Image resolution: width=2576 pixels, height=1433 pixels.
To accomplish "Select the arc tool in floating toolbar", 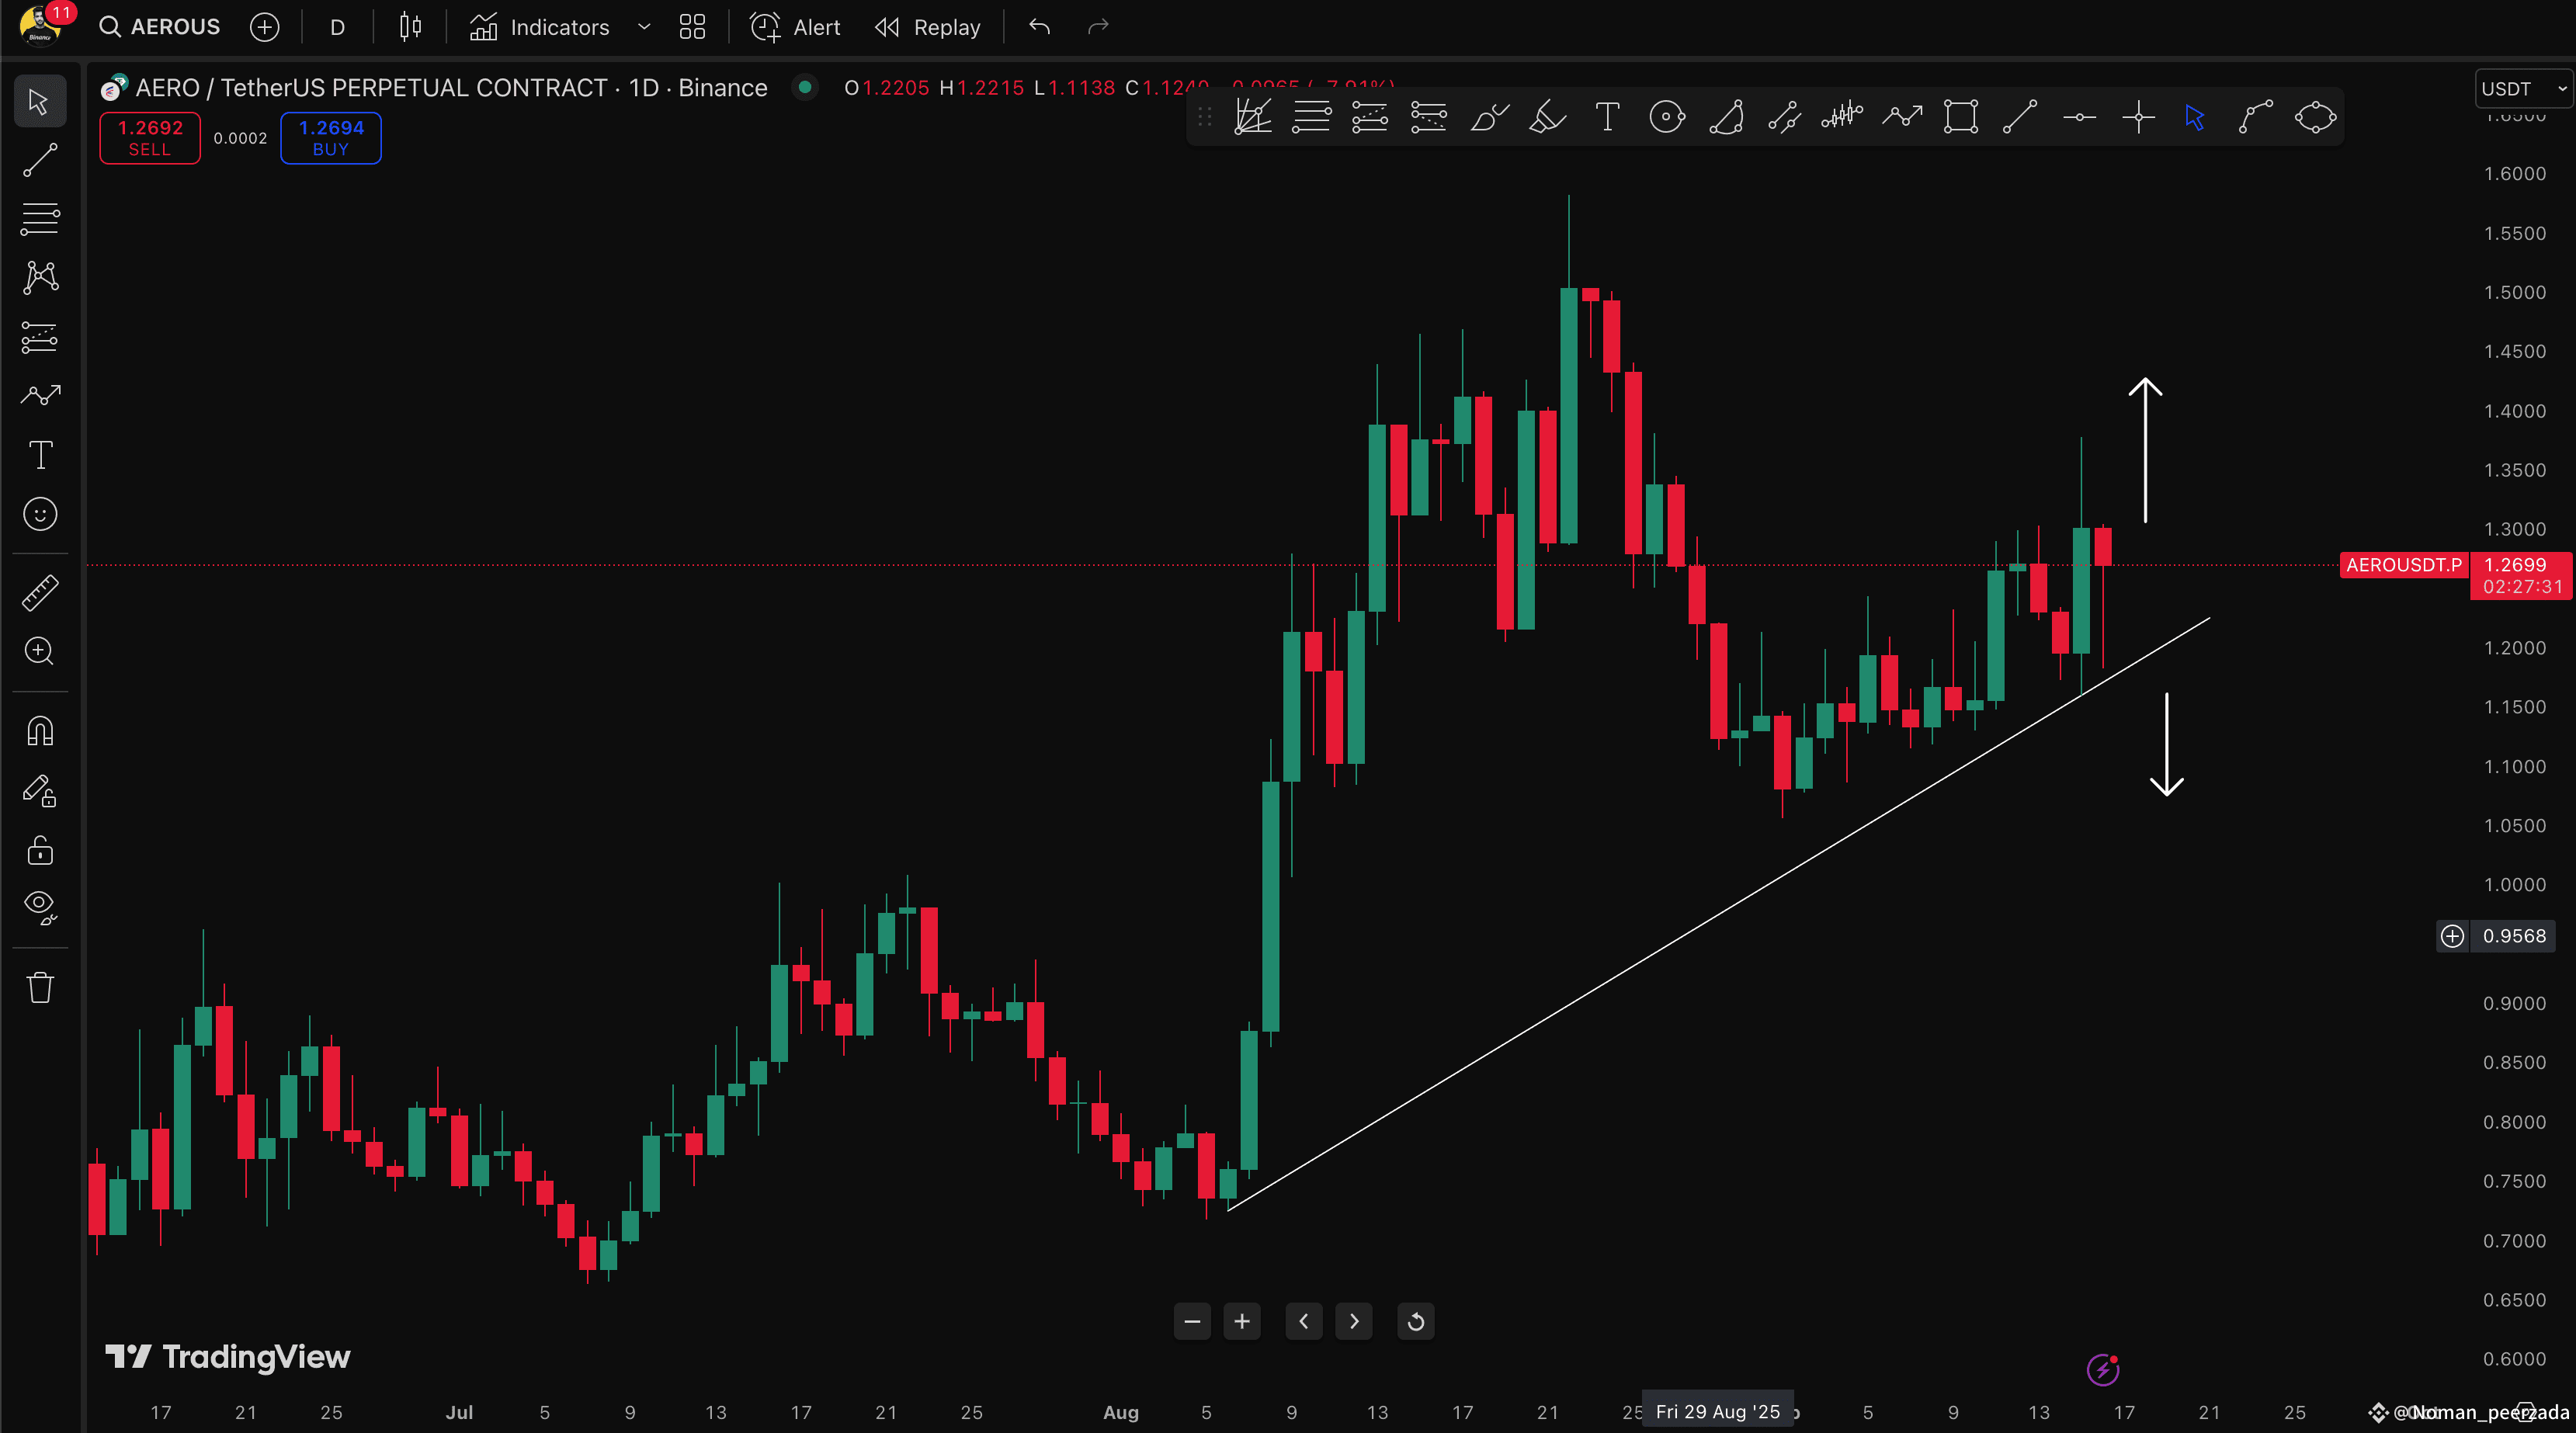I will coord(1726,117).
